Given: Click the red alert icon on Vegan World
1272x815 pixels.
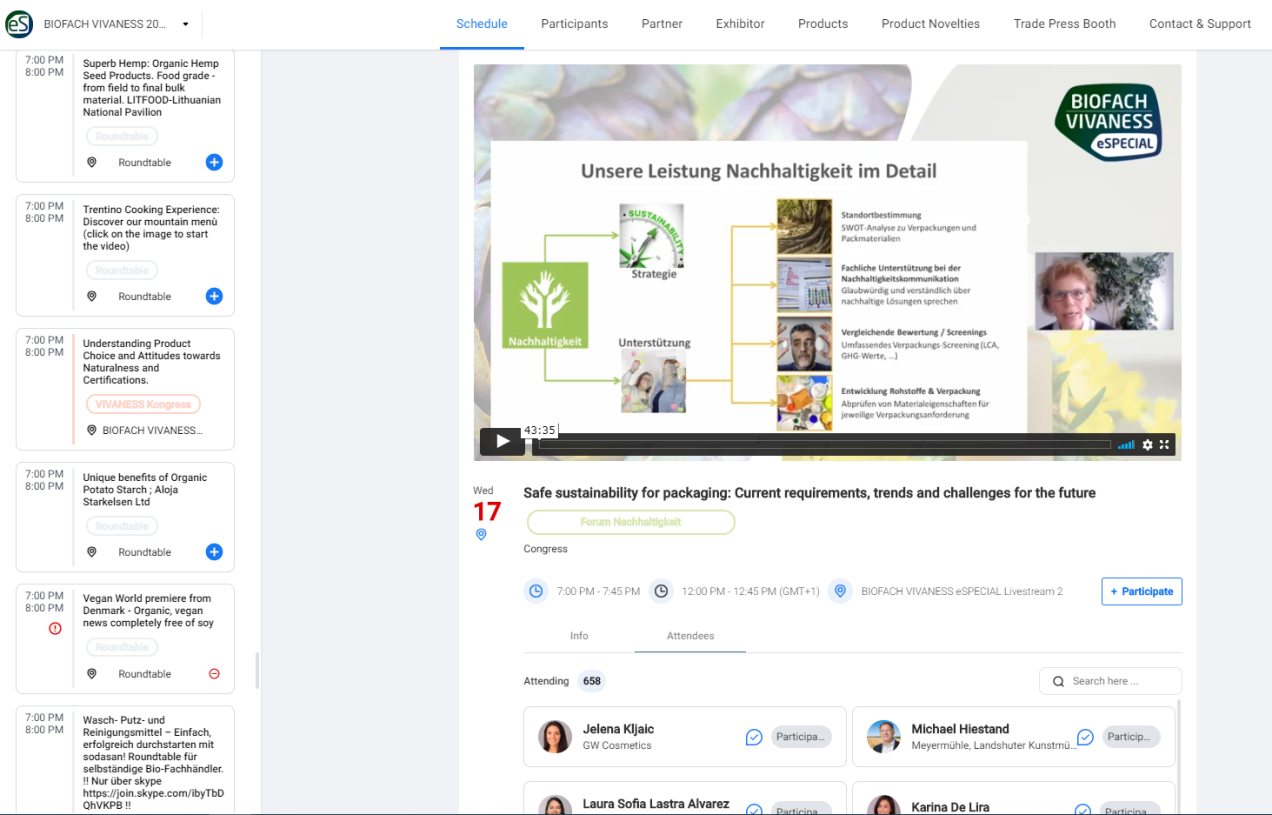Looking at the screenshot, I should [55, 628].
